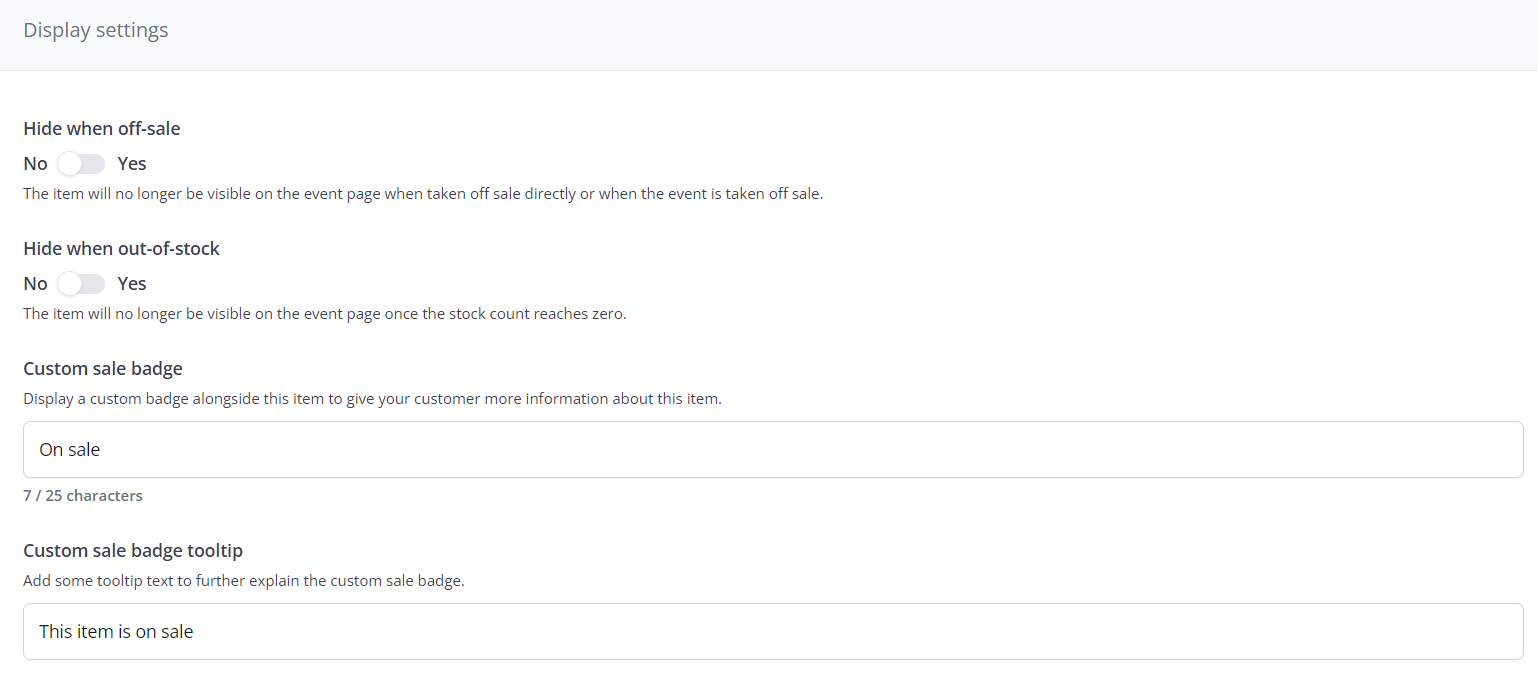This screenshot has width=1538, height=683.
Task: Click 'No' next to Hide when off-sale
Action: coord(35,164)
